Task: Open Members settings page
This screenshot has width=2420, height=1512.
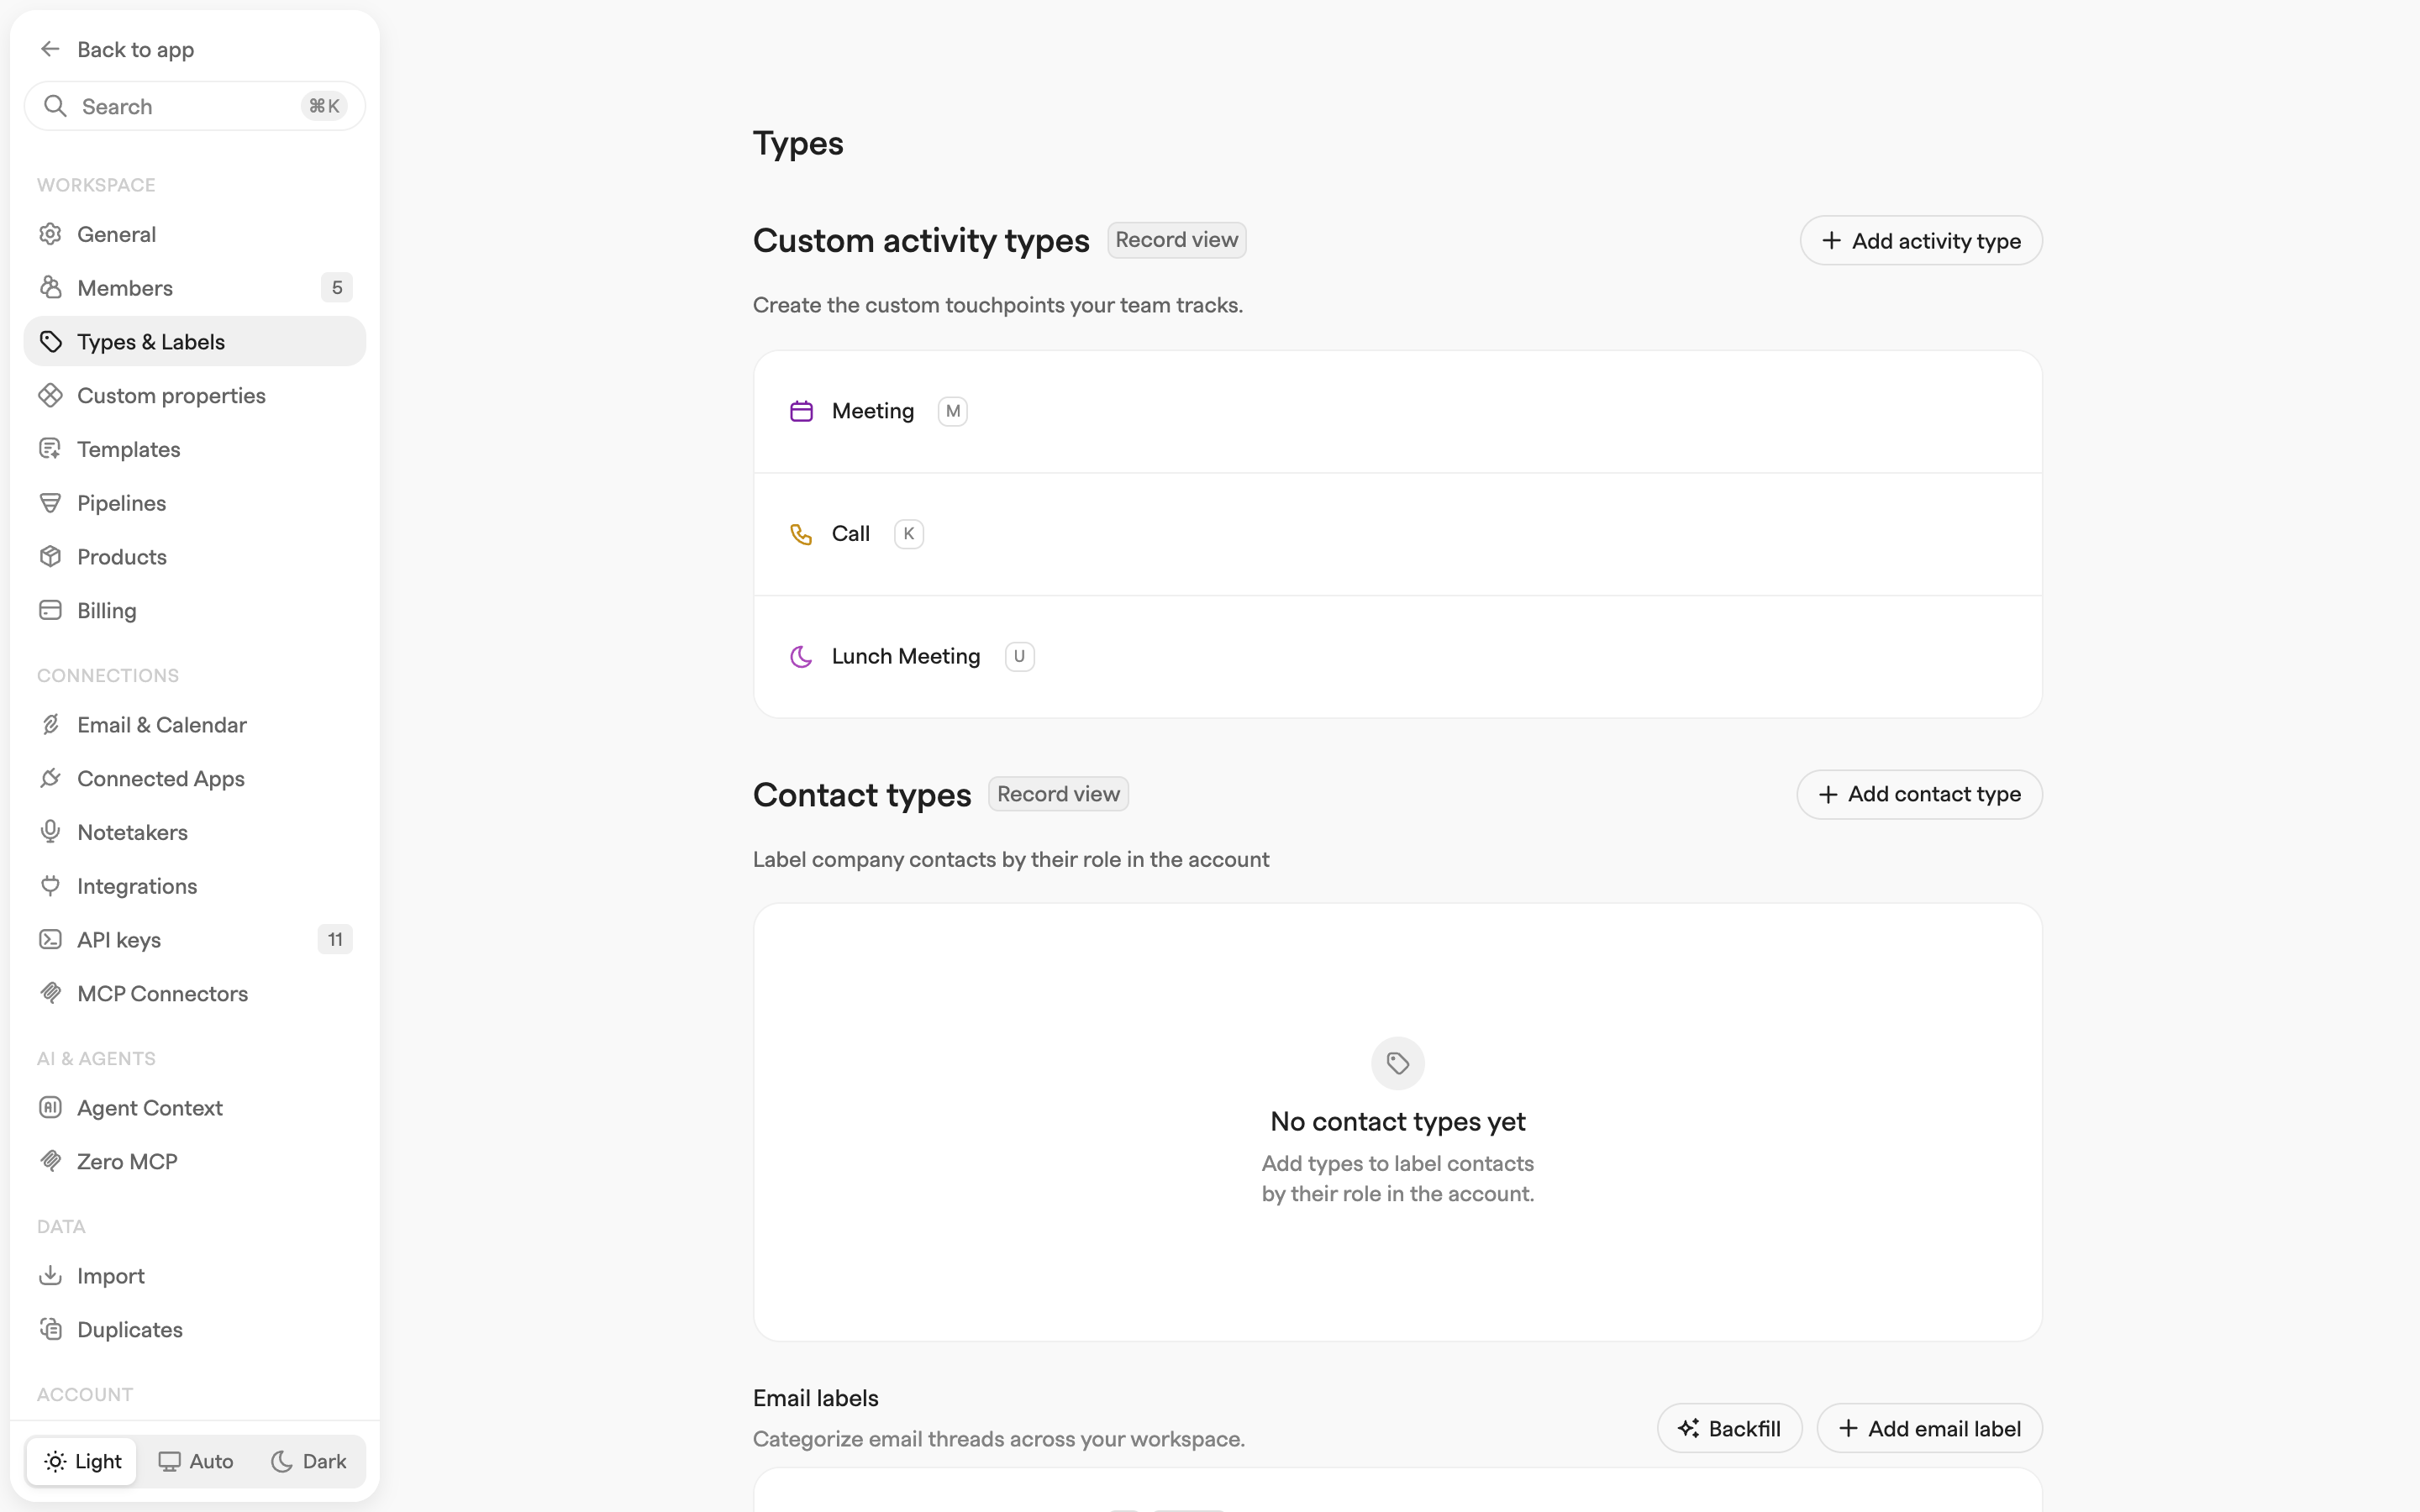Action: (195, 288)
